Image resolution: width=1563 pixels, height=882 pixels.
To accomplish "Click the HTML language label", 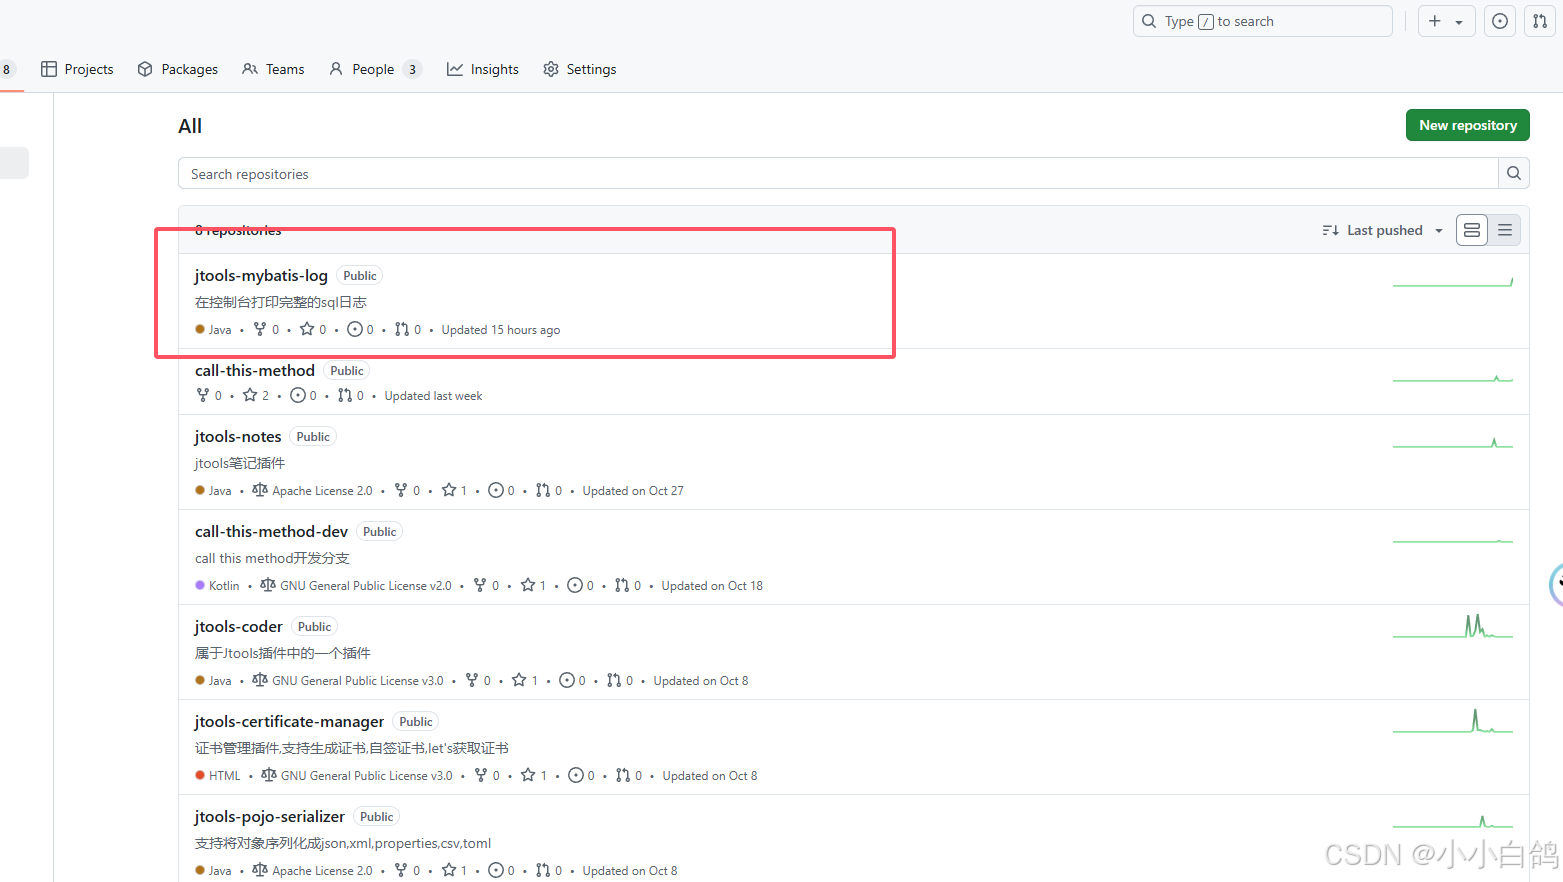I will pyautogui.click(x=225, y=776).
